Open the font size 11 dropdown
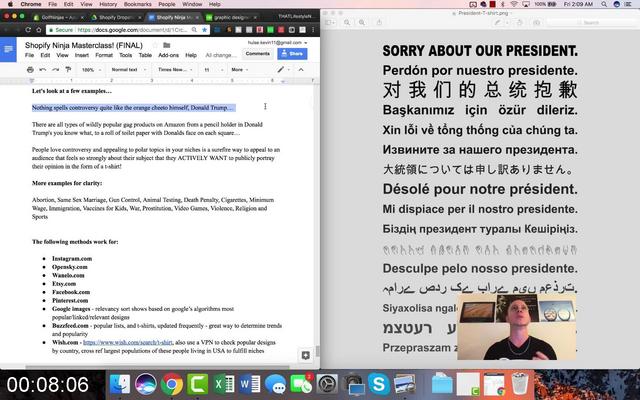 tap(213, 70)
